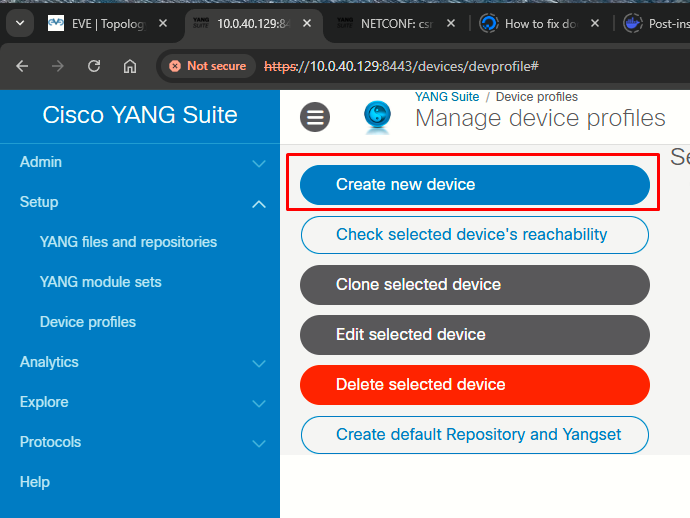Click the Manage device profiles heading
This screenshot has width=690, height=518.
[x=540, y=118]
